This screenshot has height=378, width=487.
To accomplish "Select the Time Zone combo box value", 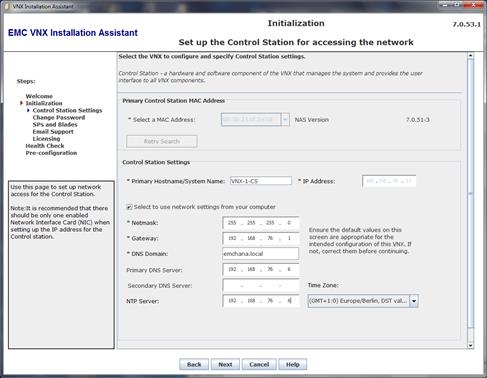I will coord(359,301).
